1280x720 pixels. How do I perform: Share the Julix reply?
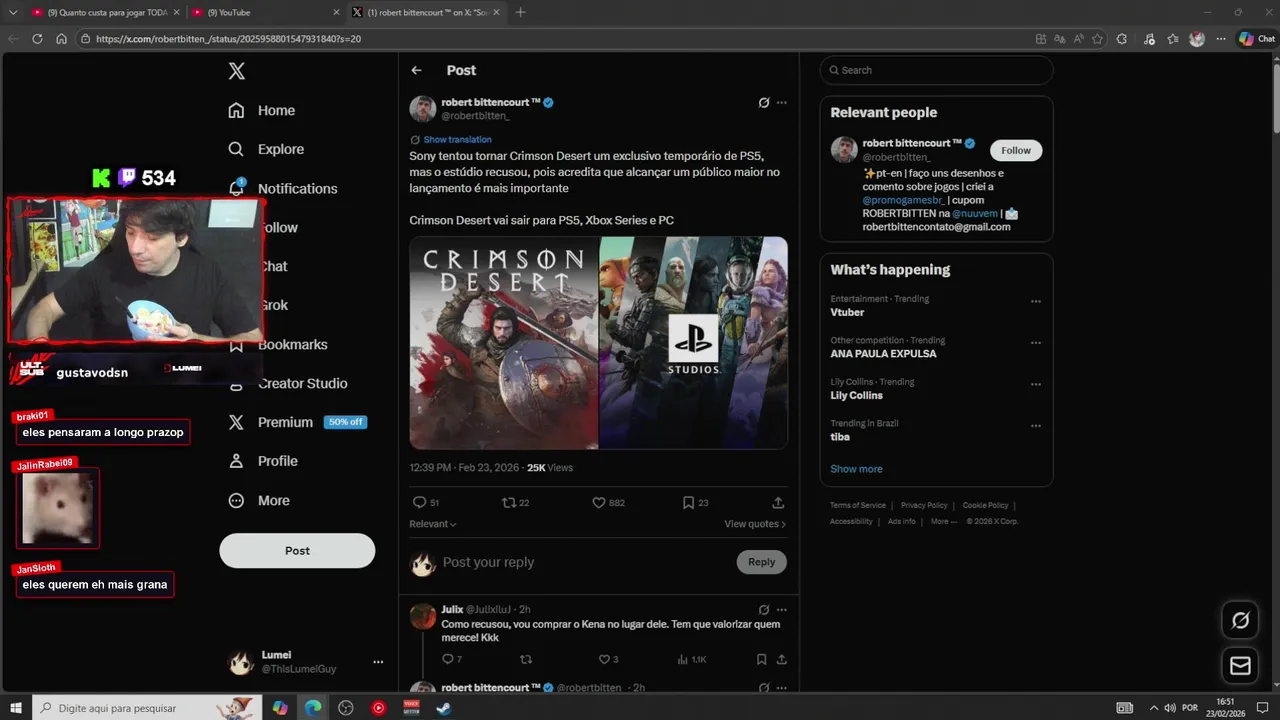tap(782, 660)
